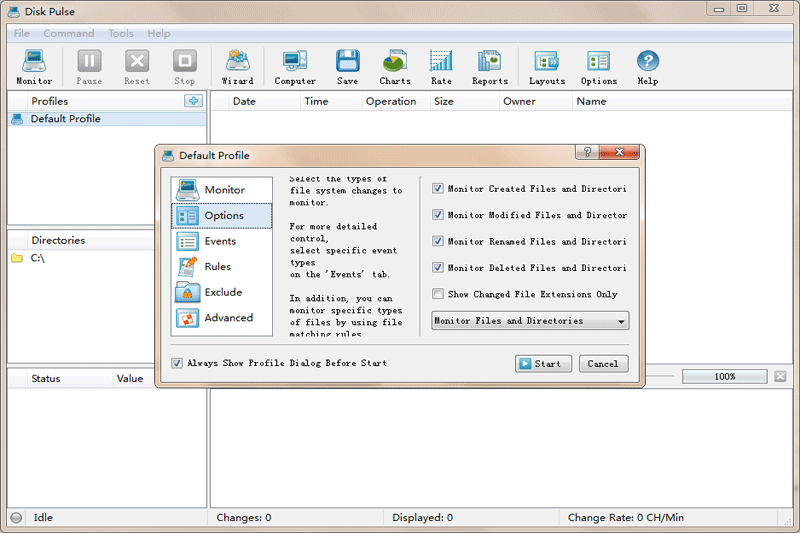Click the Cancel button
This screenshot has height=533, width=800.
[603, 363]
